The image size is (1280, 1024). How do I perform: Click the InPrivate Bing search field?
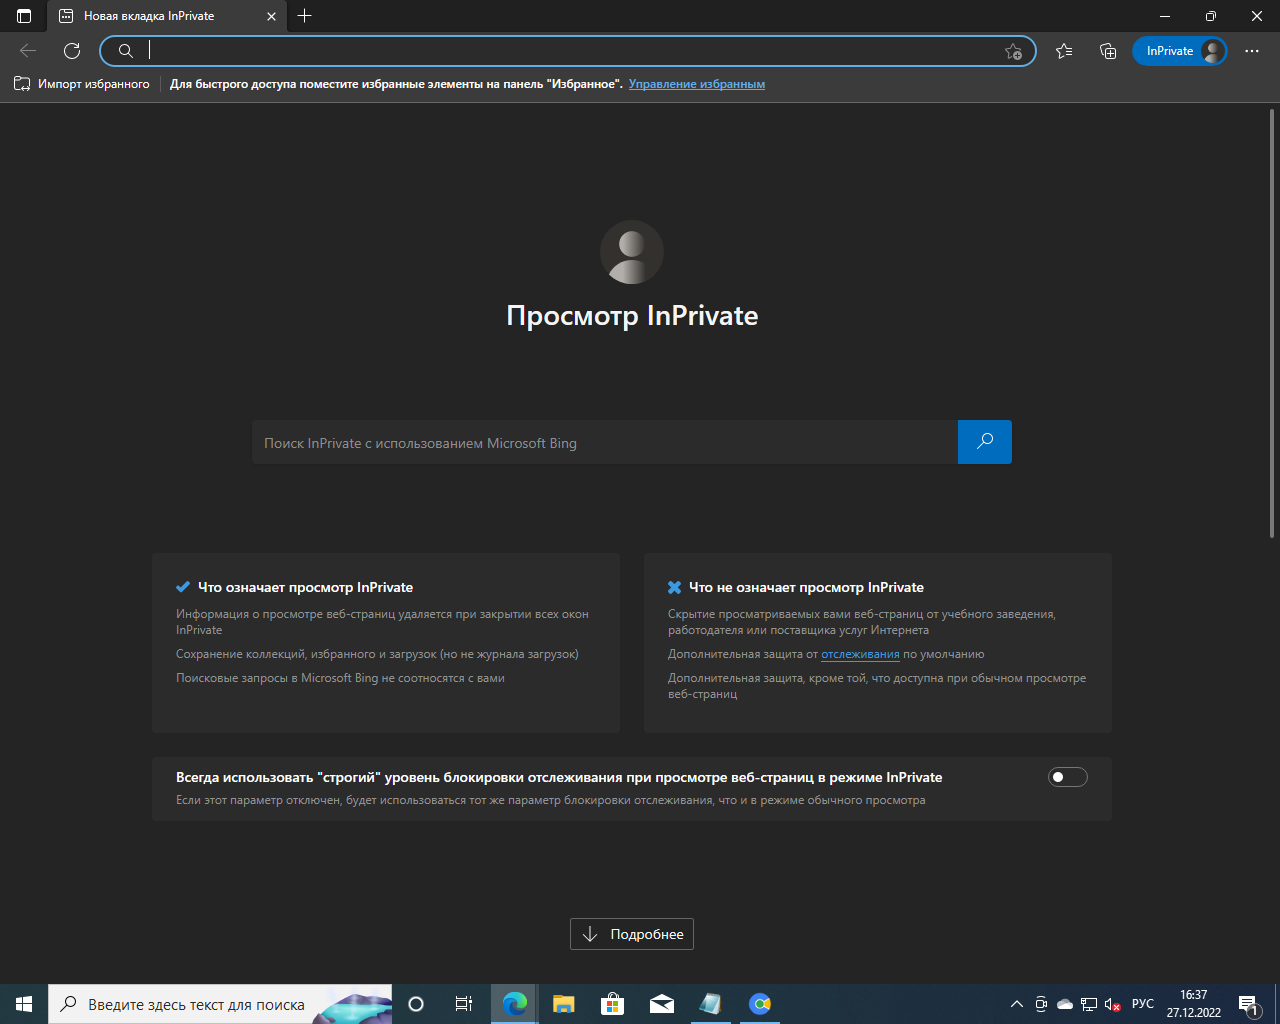pyautogui.click(x=604, y=442)
